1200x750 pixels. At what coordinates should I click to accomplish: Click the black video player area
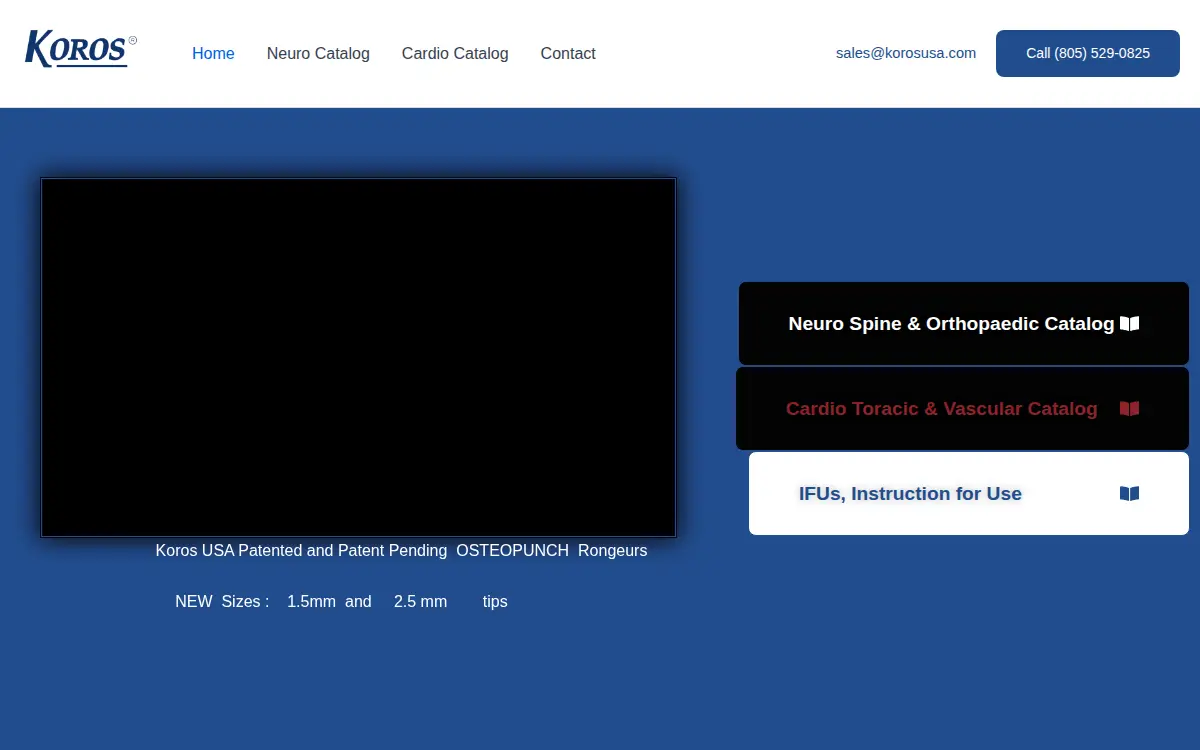pos(358,358)
